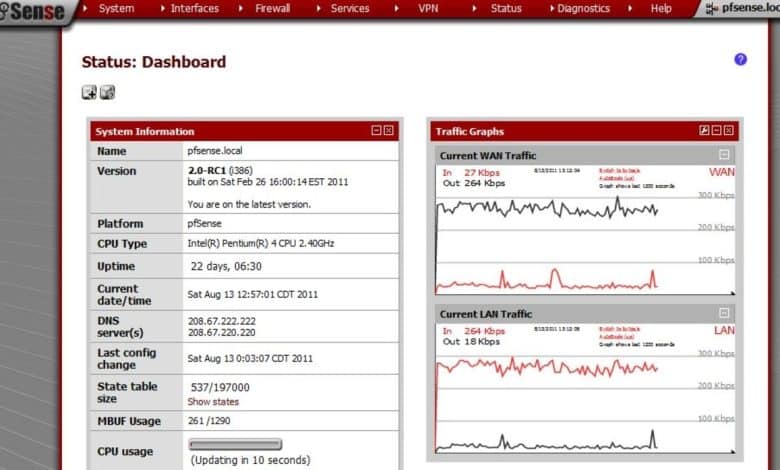Click the WAN 'In 27 Kbps' reading
The image size is (780, 470).
click(471, 173)
